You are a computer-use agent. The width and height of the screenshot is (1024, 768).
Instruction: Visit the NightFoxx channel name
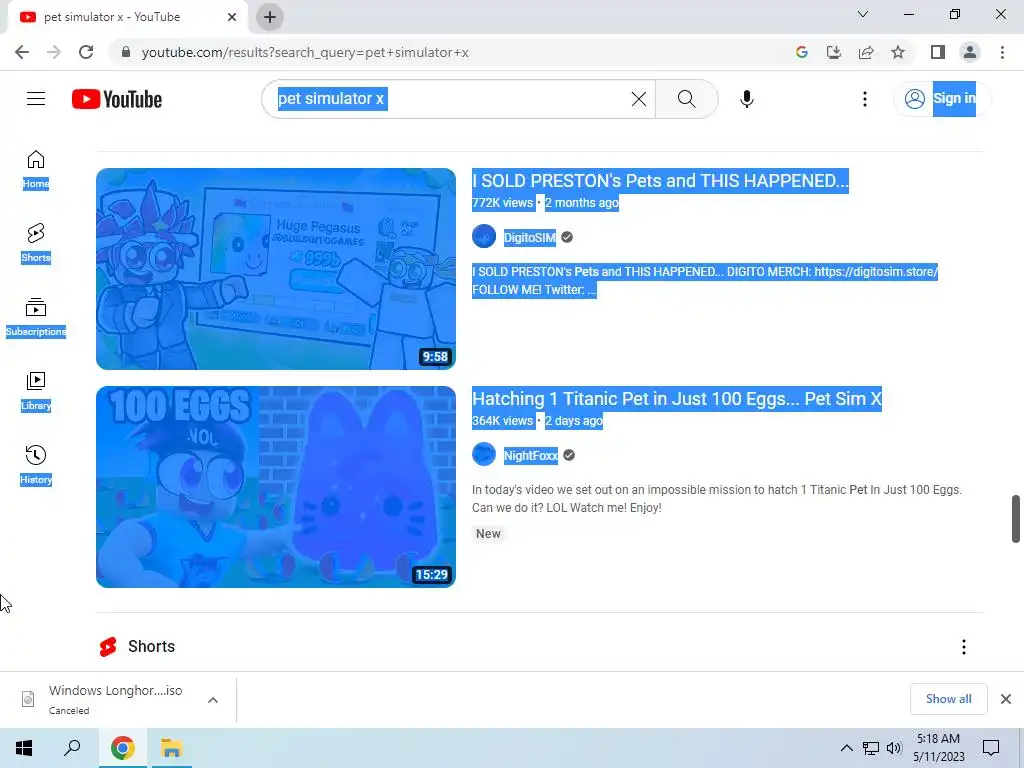[x=531, y=455]
